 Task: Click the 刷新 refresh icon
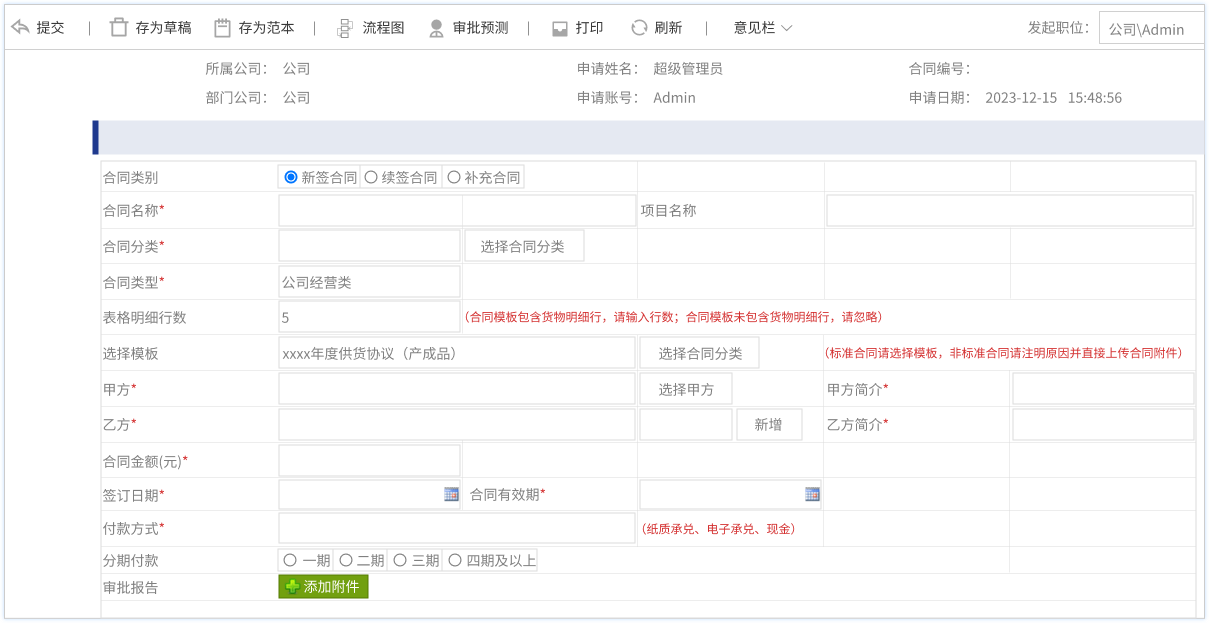coord(639,28)
